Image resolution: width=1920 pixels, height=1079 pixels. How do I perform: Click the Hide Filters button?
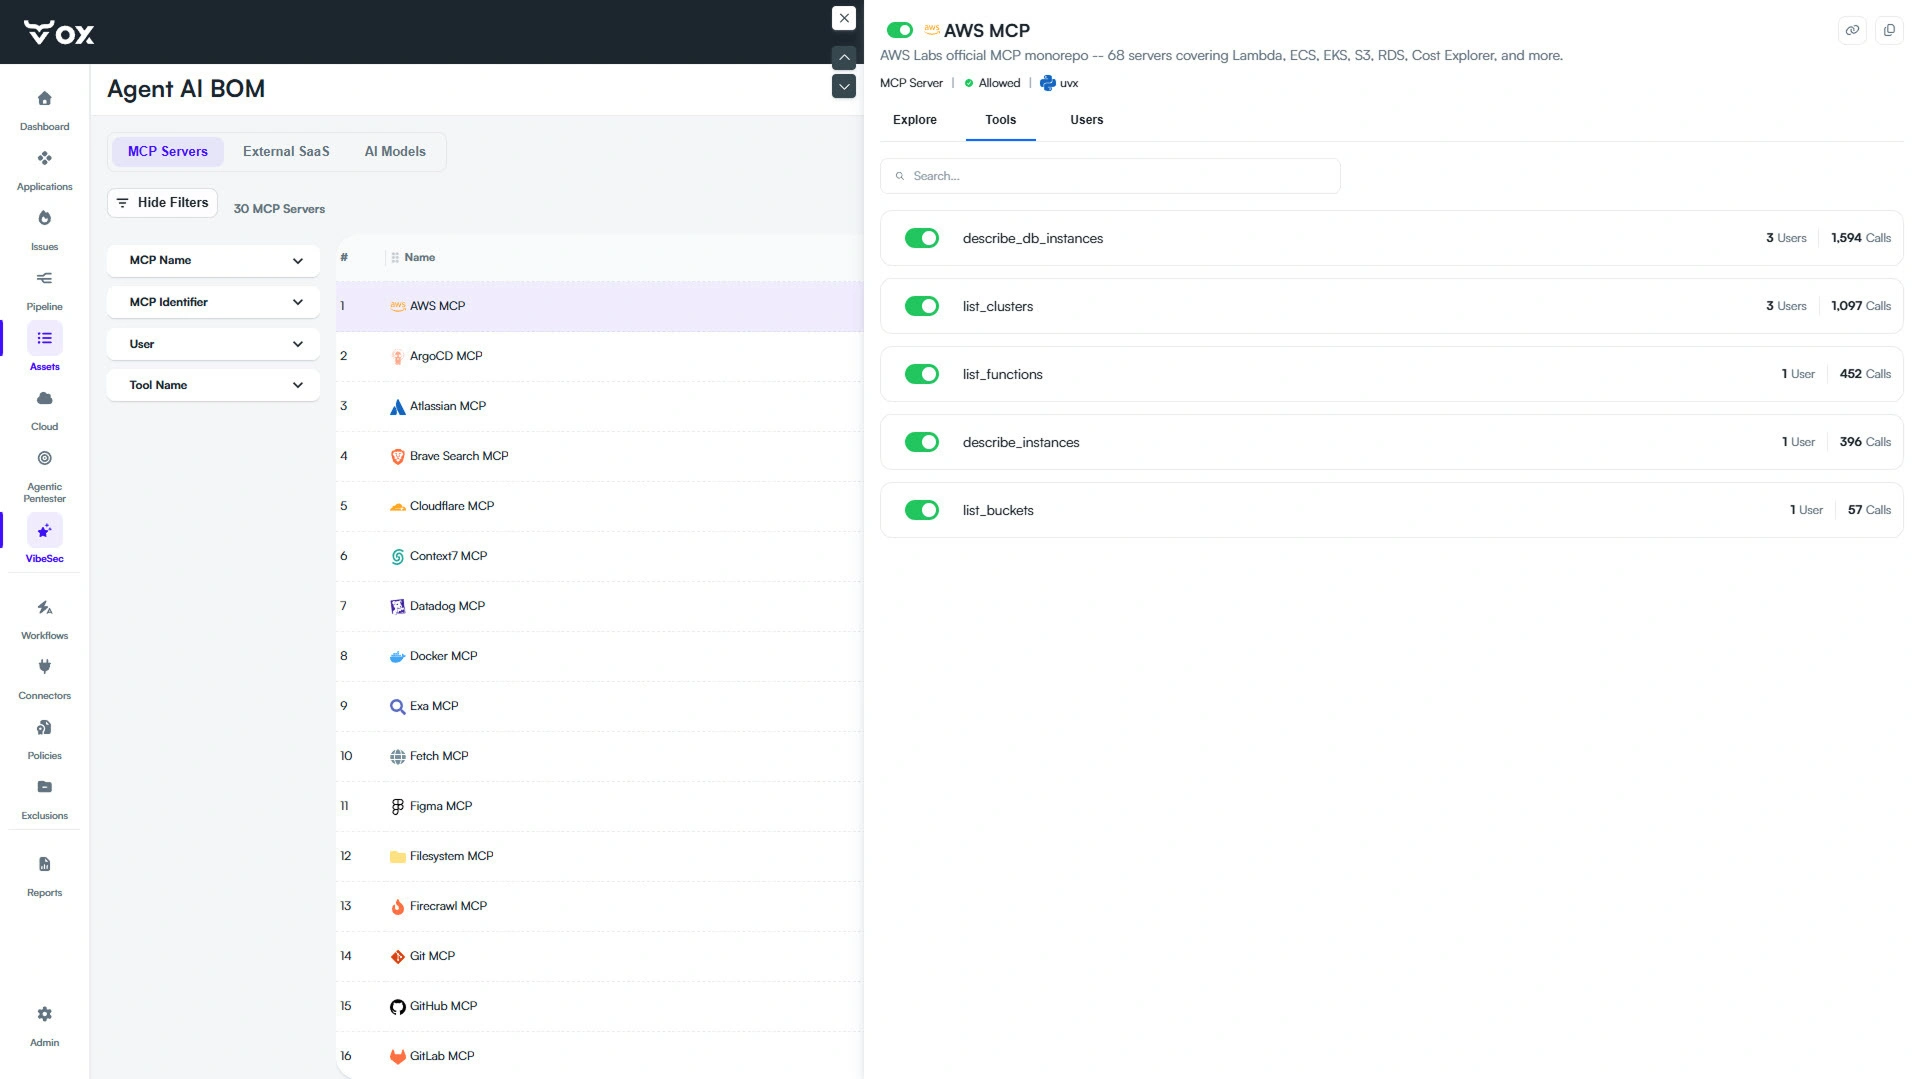163,203
